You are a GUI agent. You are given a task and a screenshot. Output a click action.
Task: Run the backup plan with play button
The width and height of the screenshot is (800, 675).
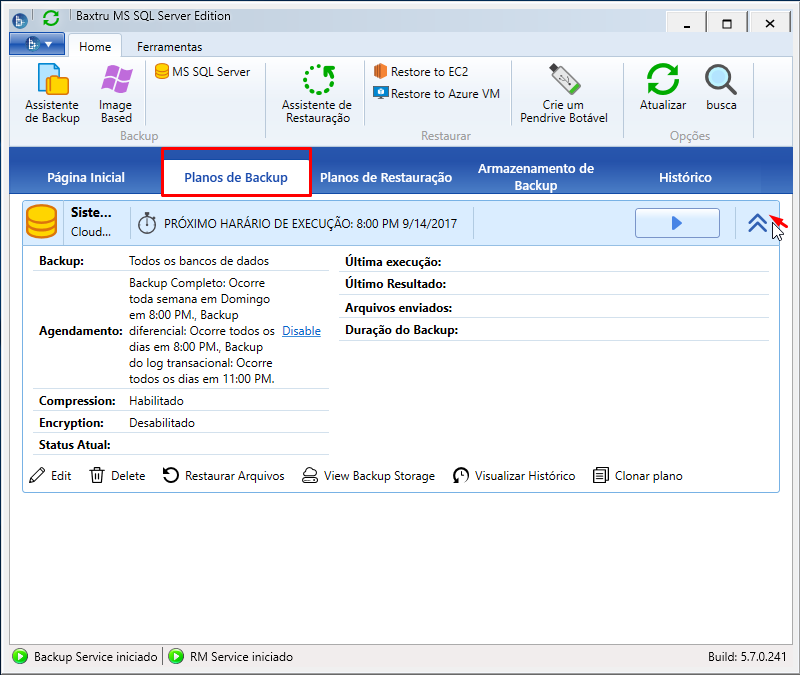(677, 223)
